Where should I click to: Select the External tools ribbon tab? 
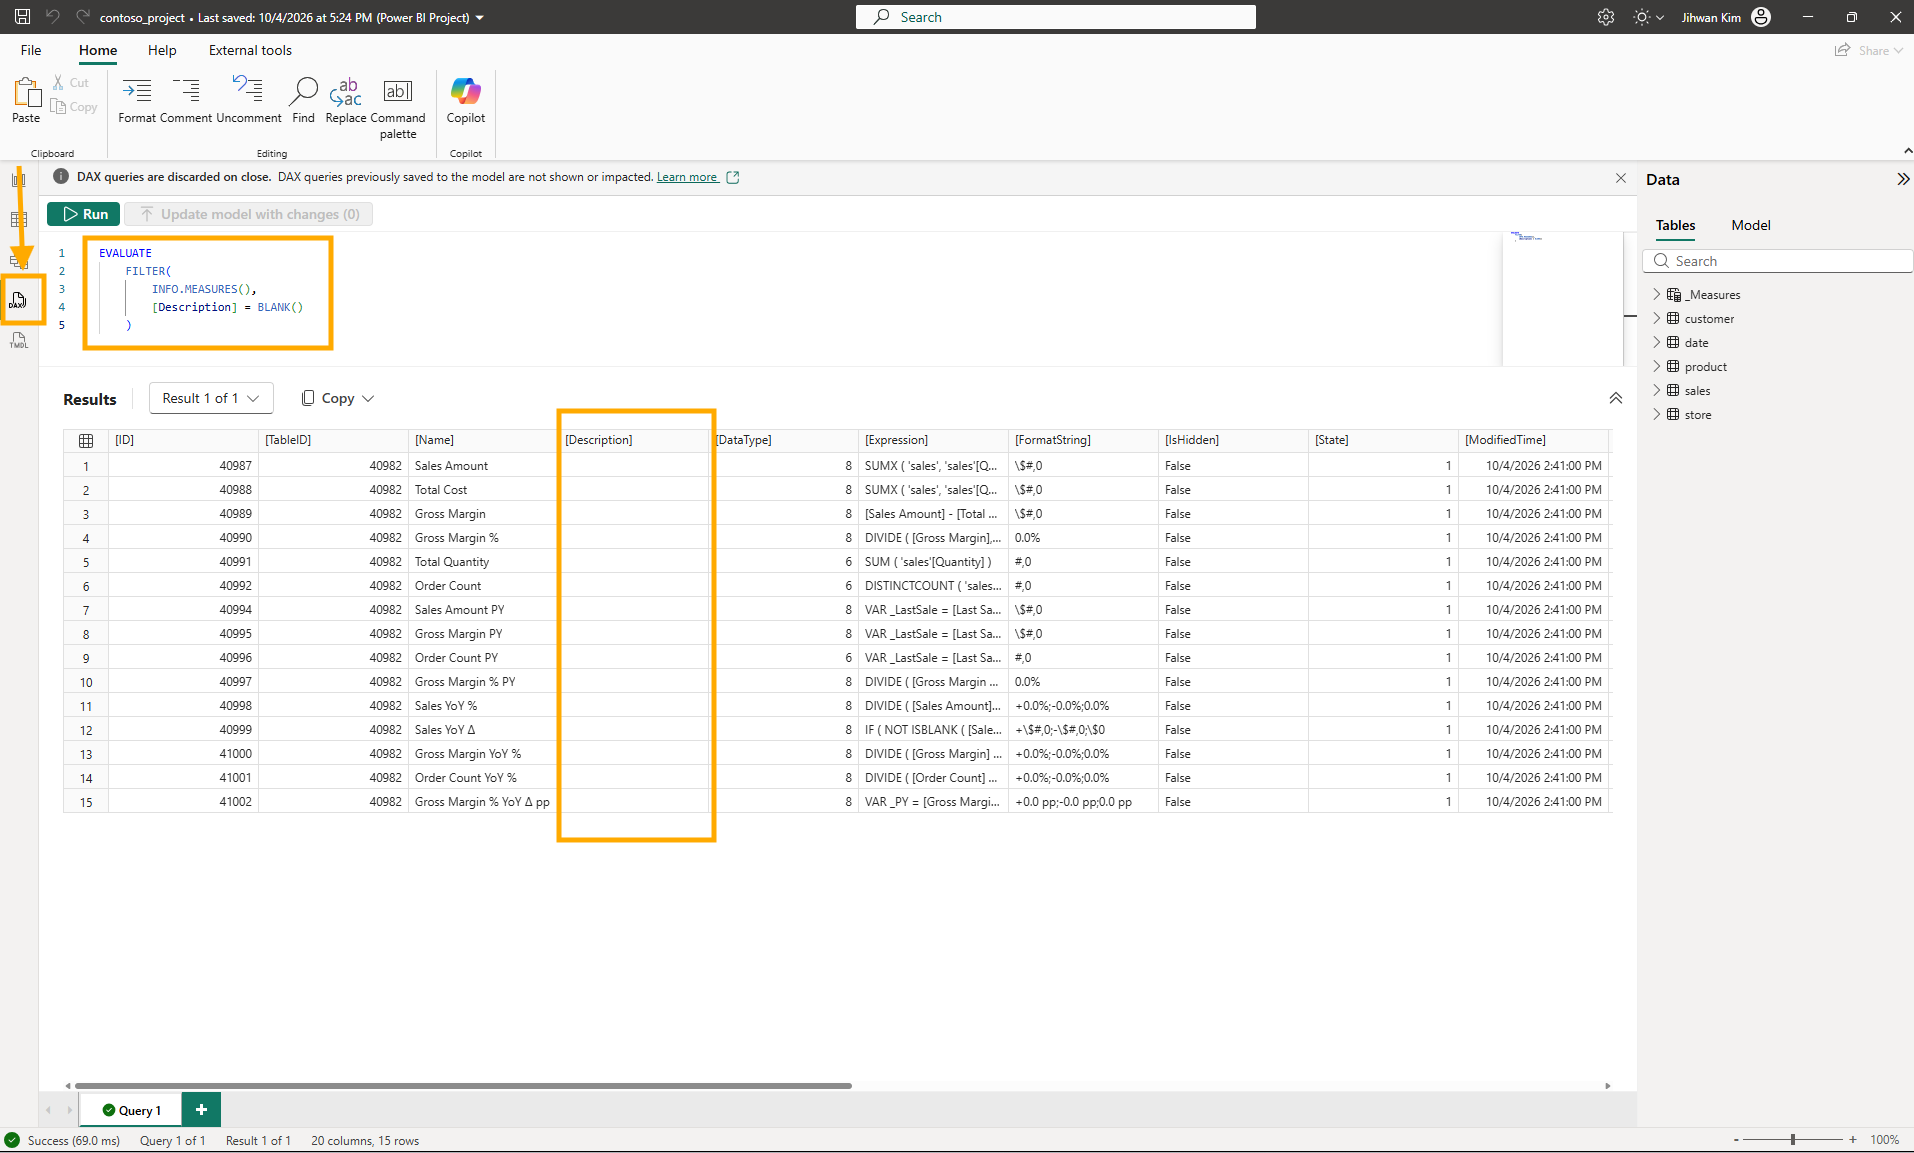pos(250,50)
